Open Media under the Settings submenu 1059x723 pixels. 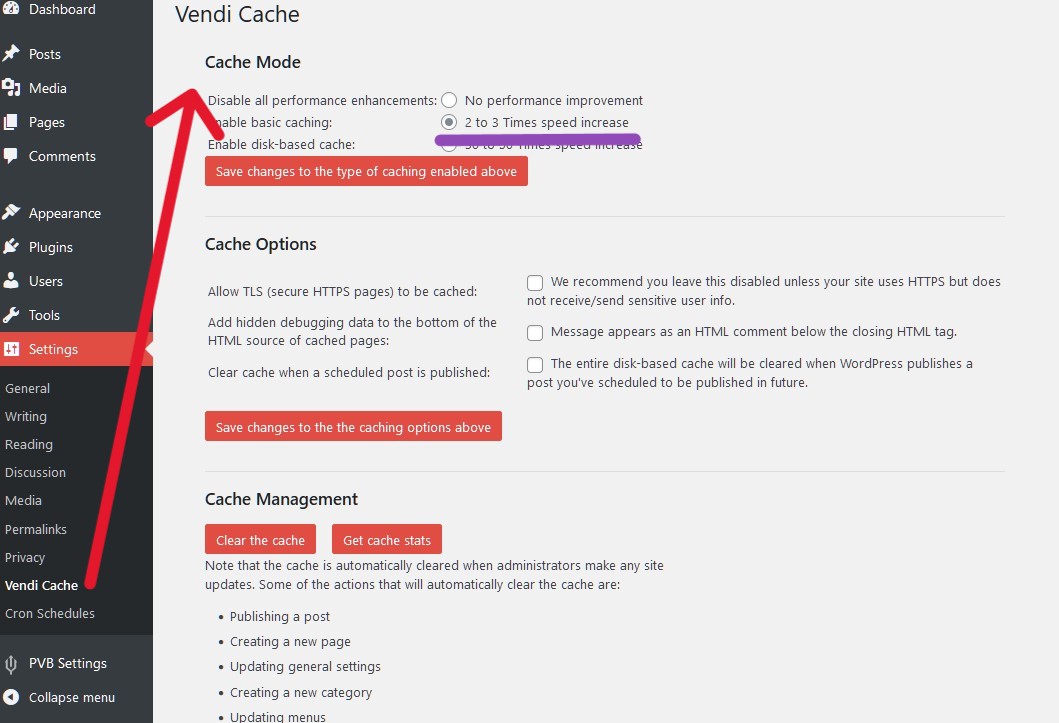(24, 500)
